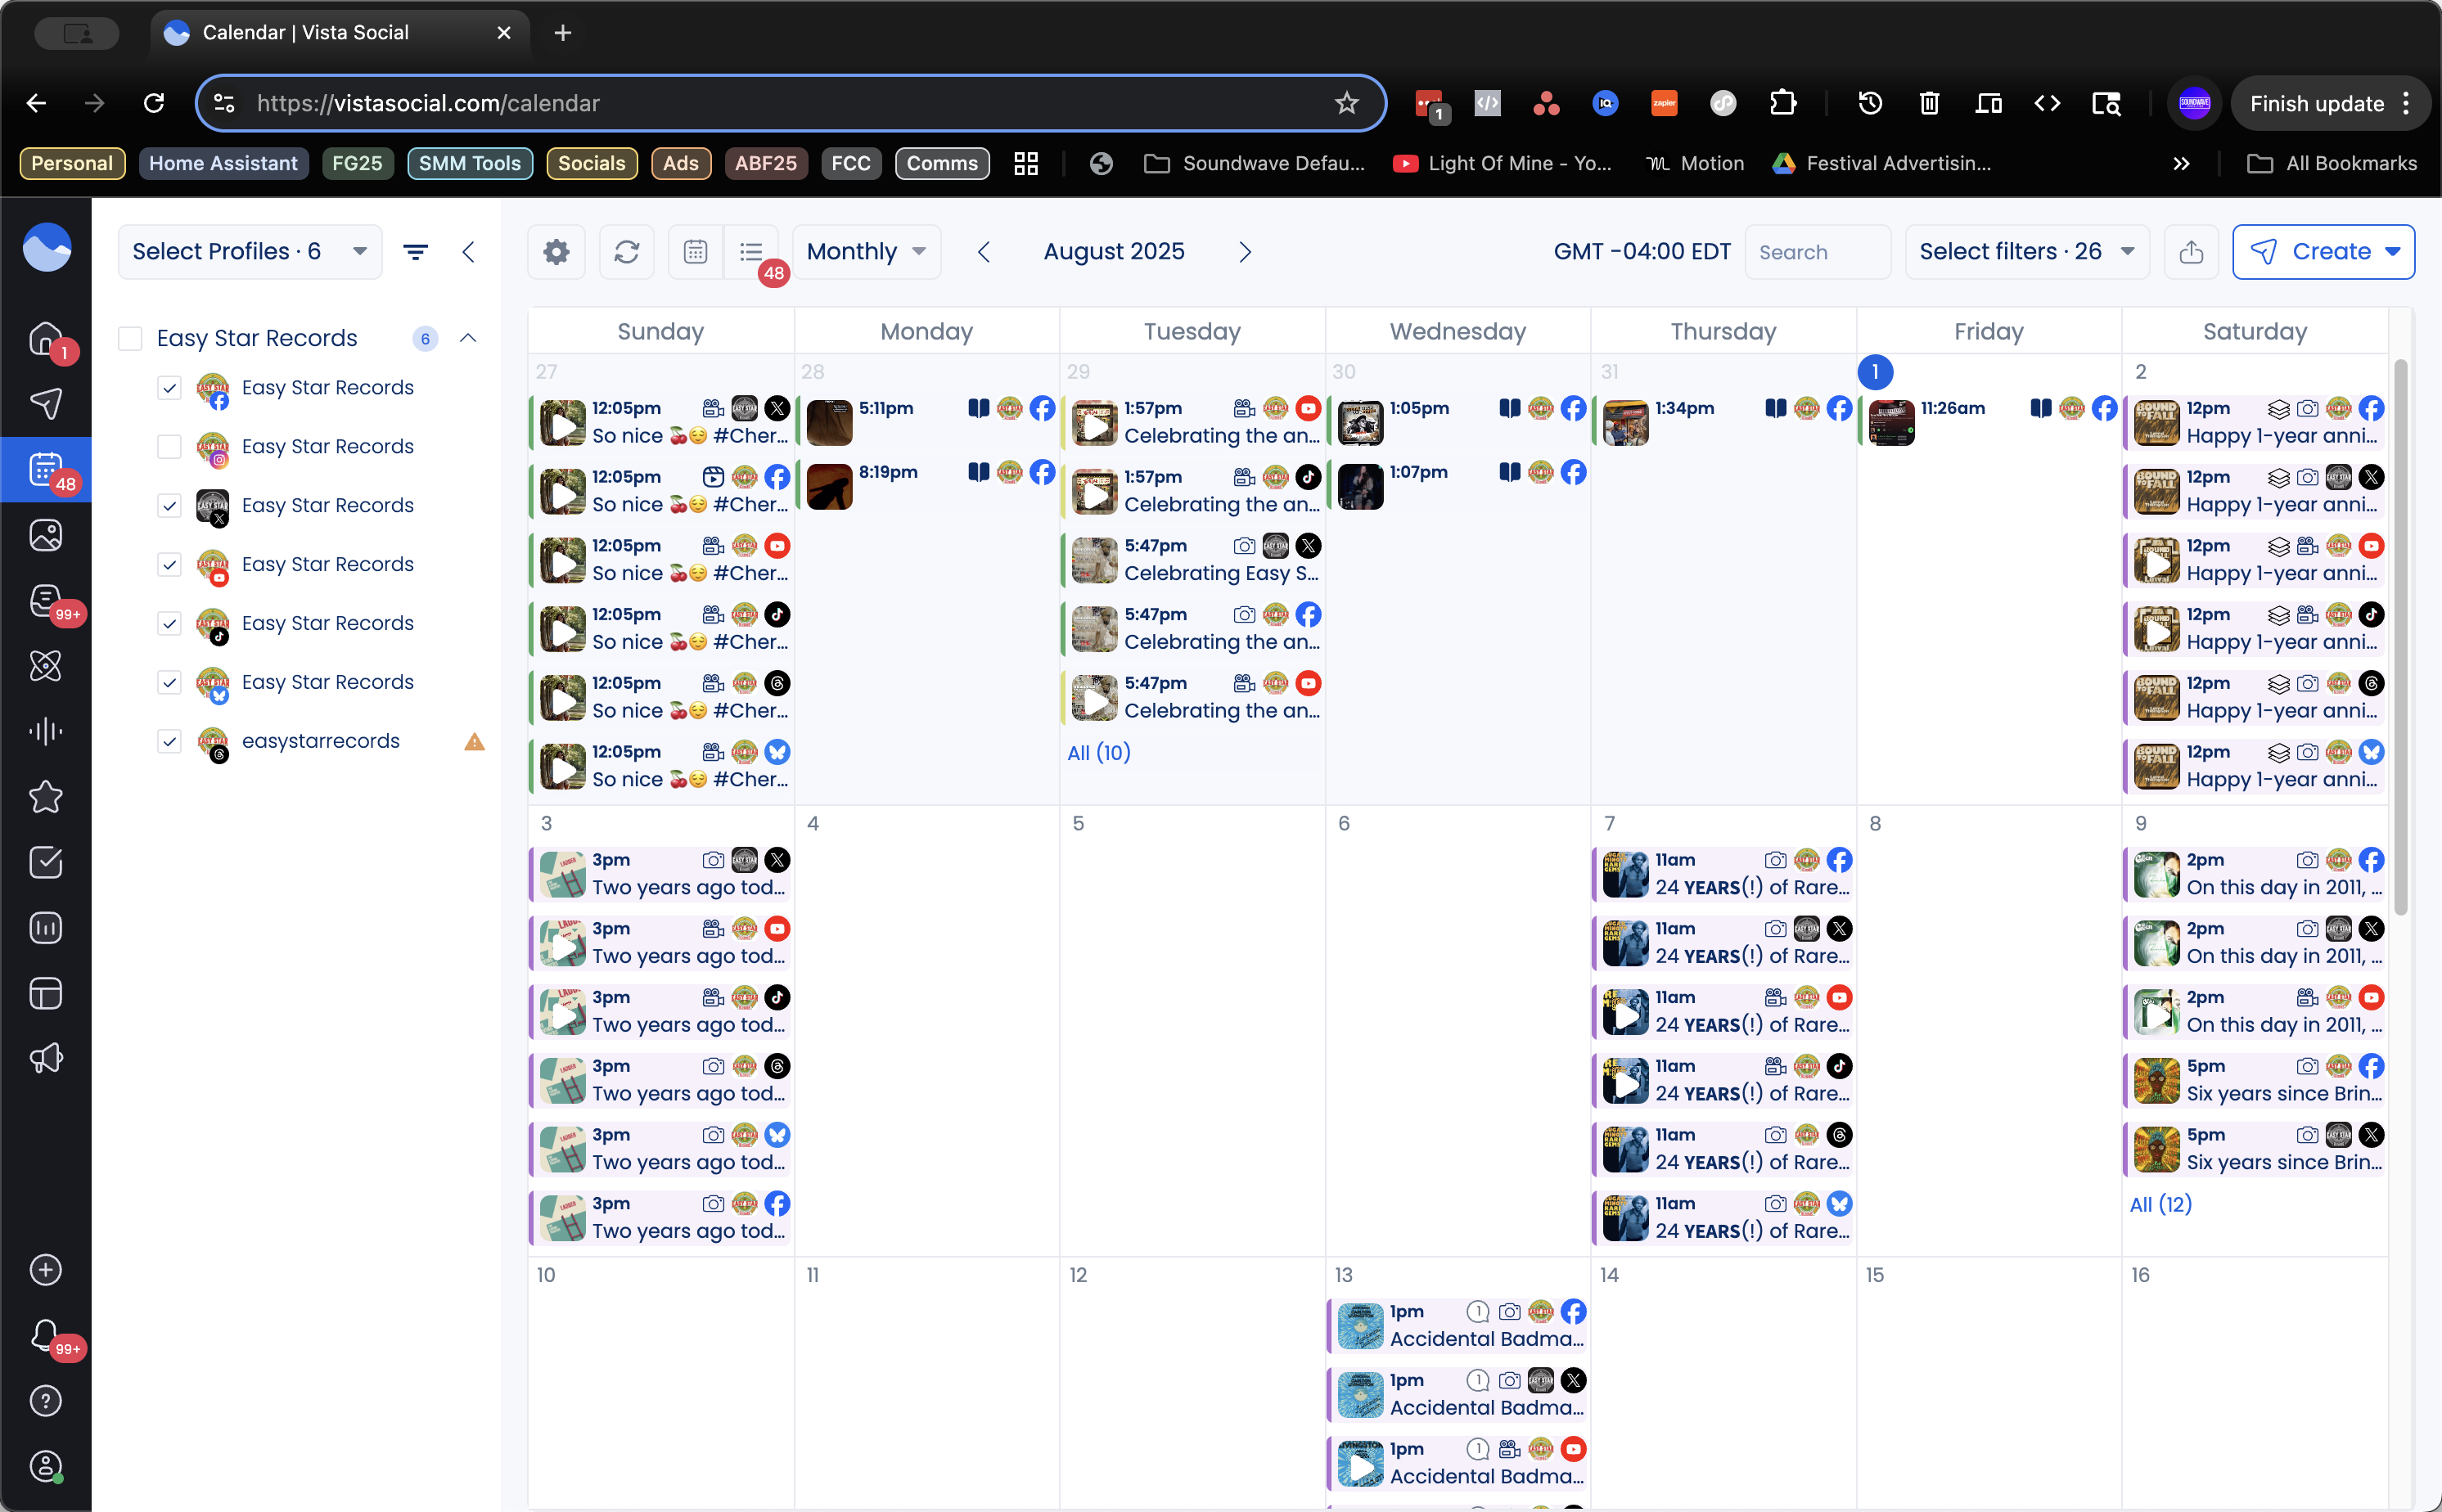2442x1512 pixels.
Task: Switch to list view icon
Action: pyautogui.click(x=751, y=252)
